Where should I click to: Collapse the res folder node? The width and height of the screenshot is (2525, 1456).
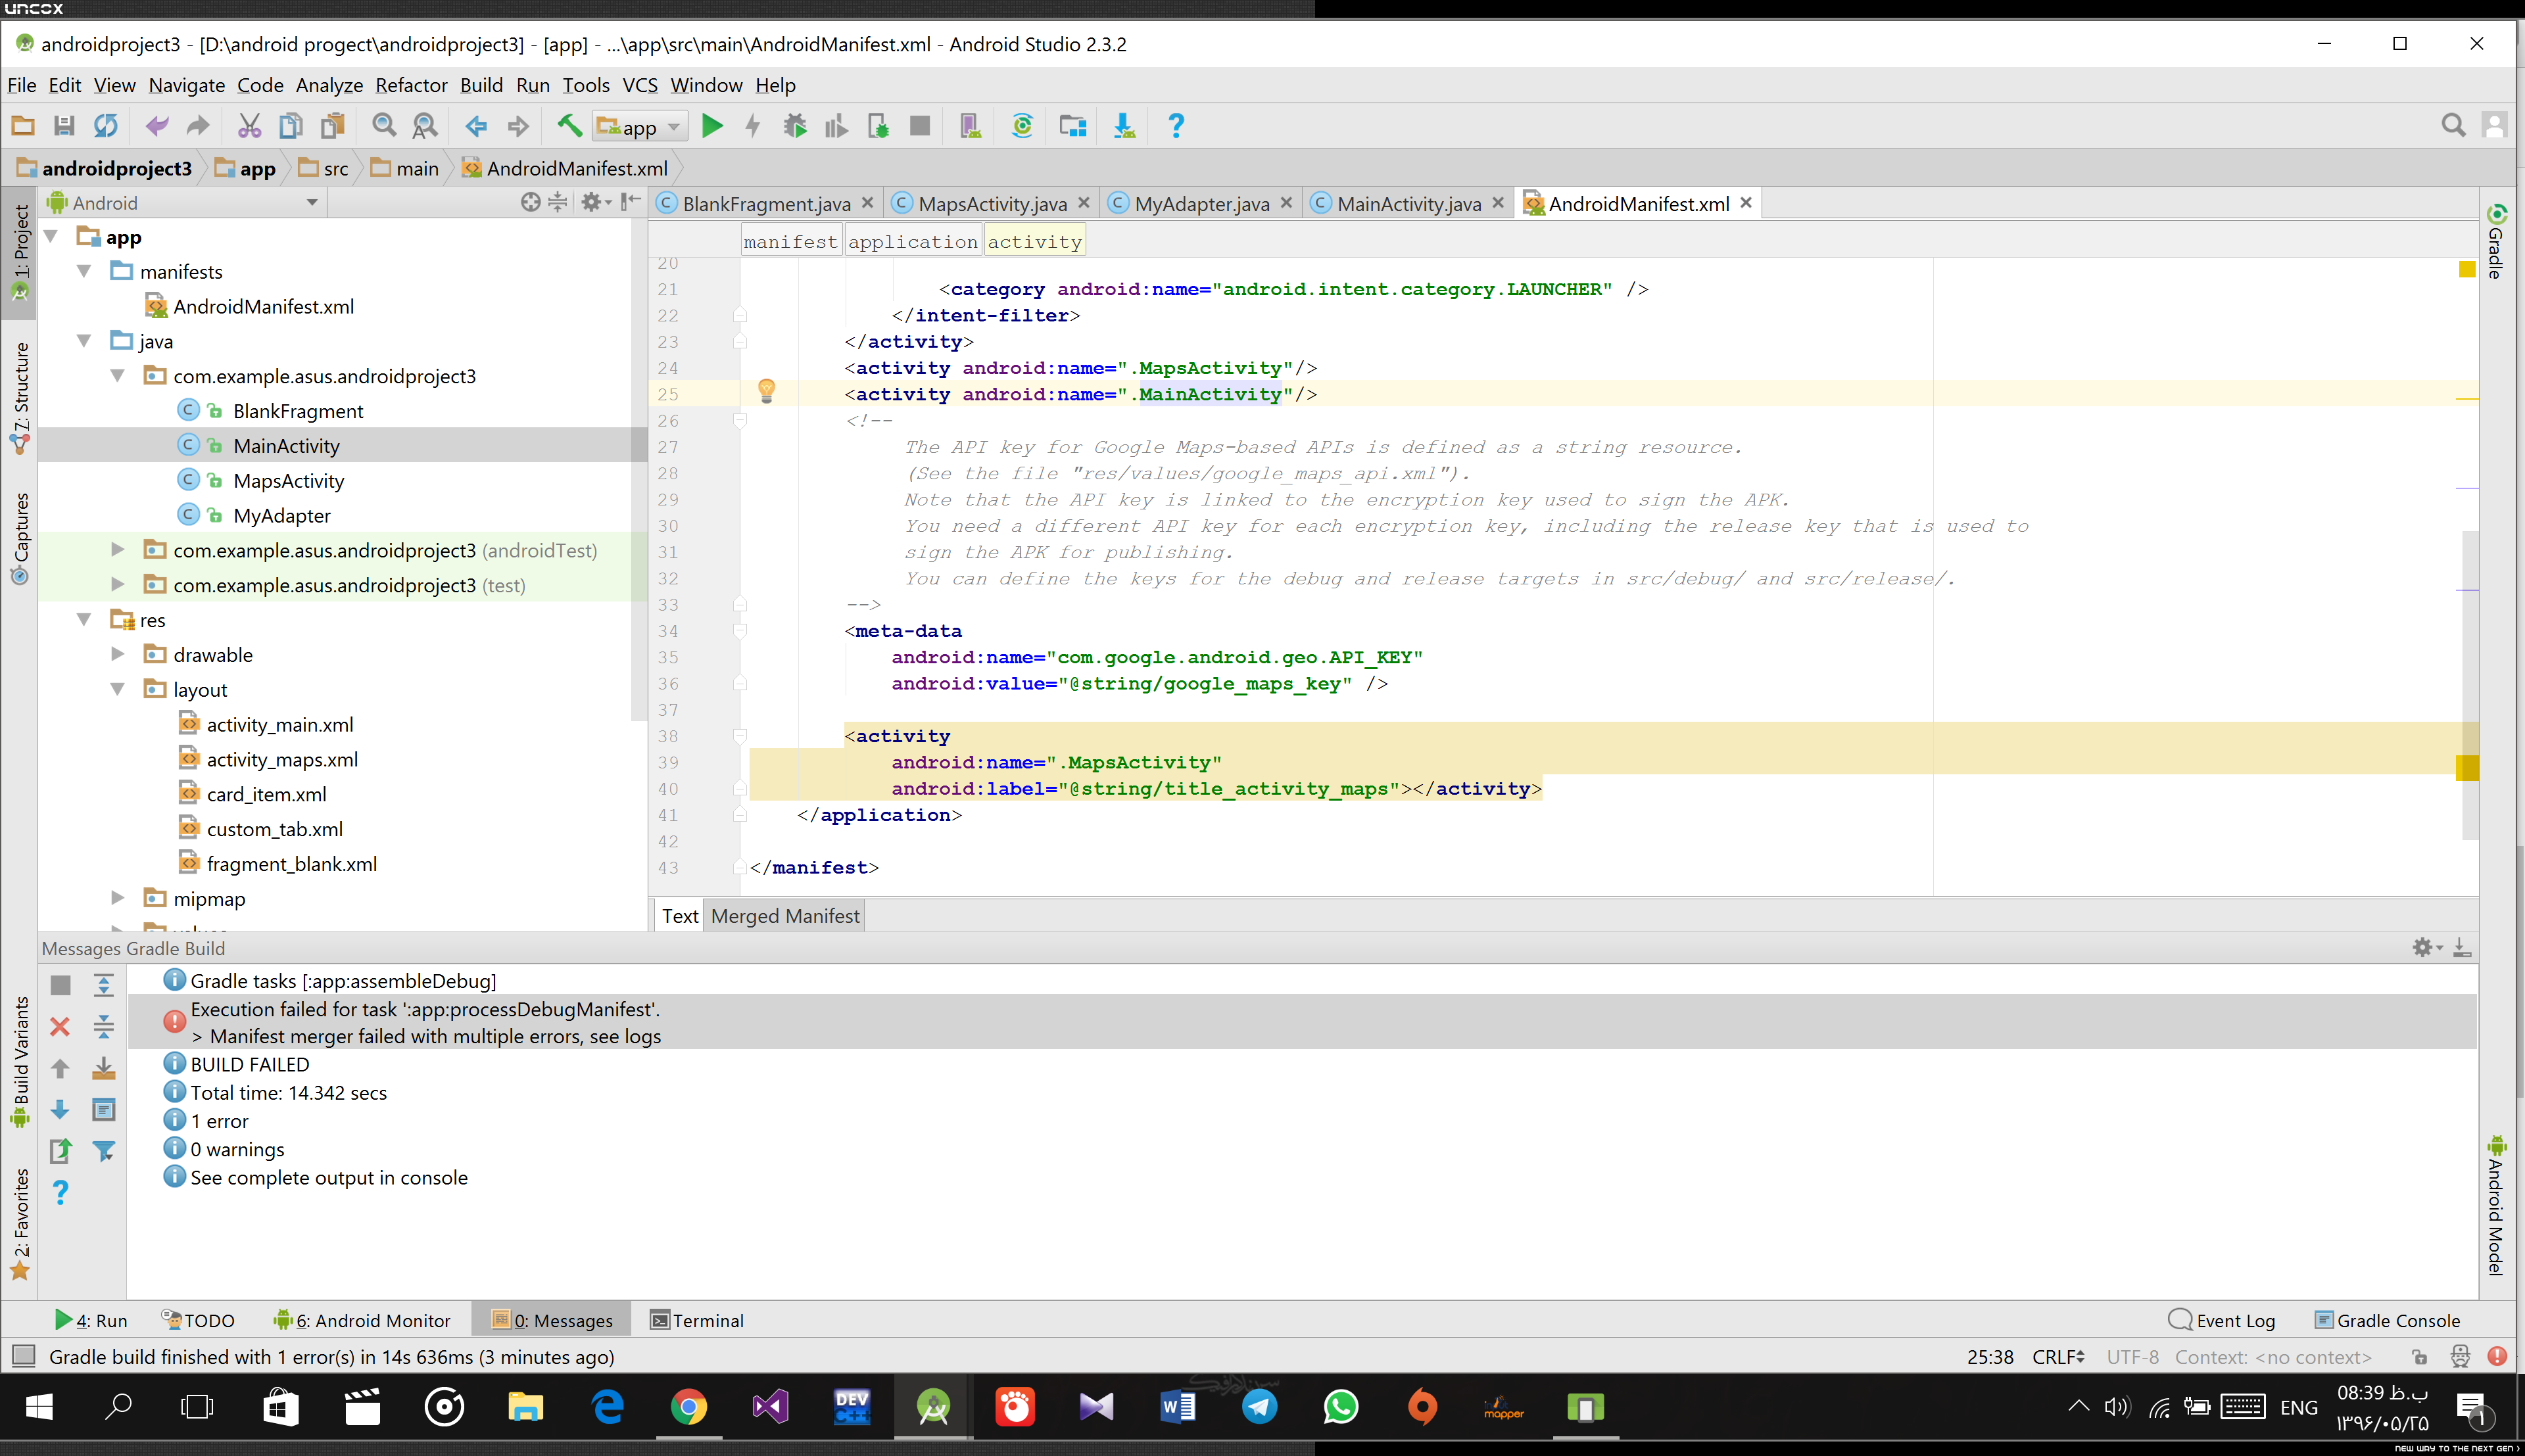click(85, 620)
